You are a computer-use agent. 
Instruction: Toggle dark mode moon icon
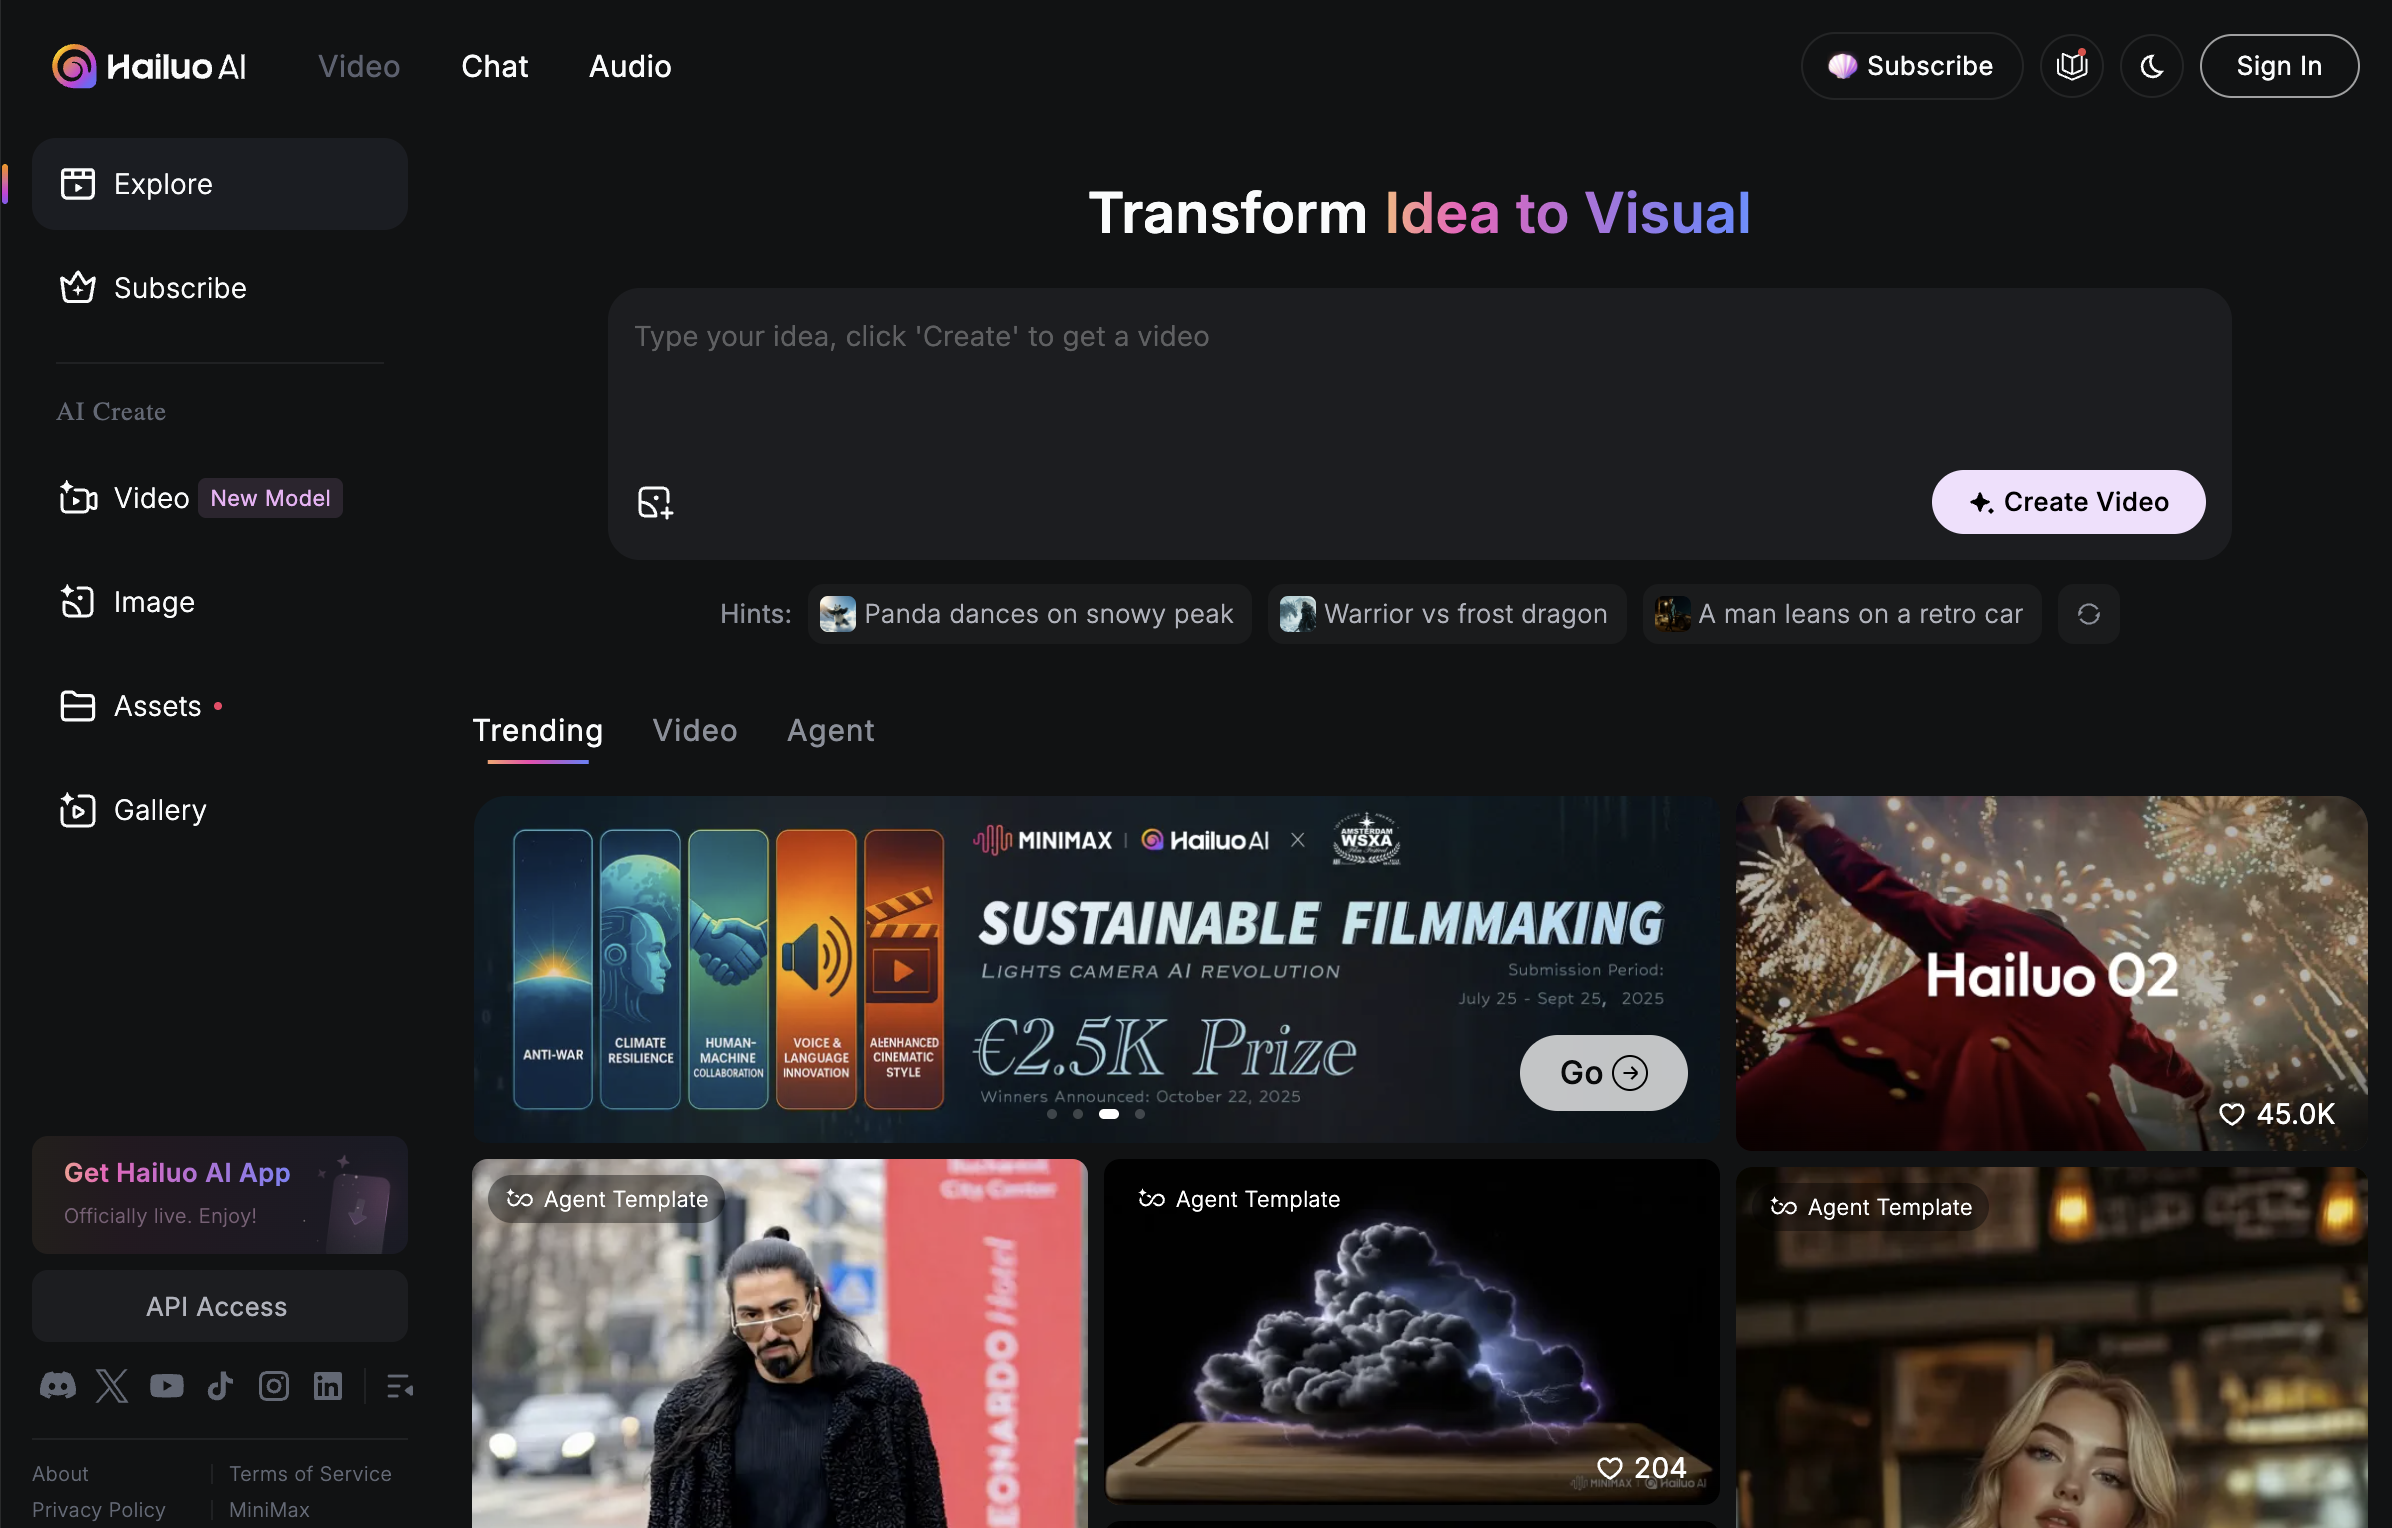pos(2151,66)
